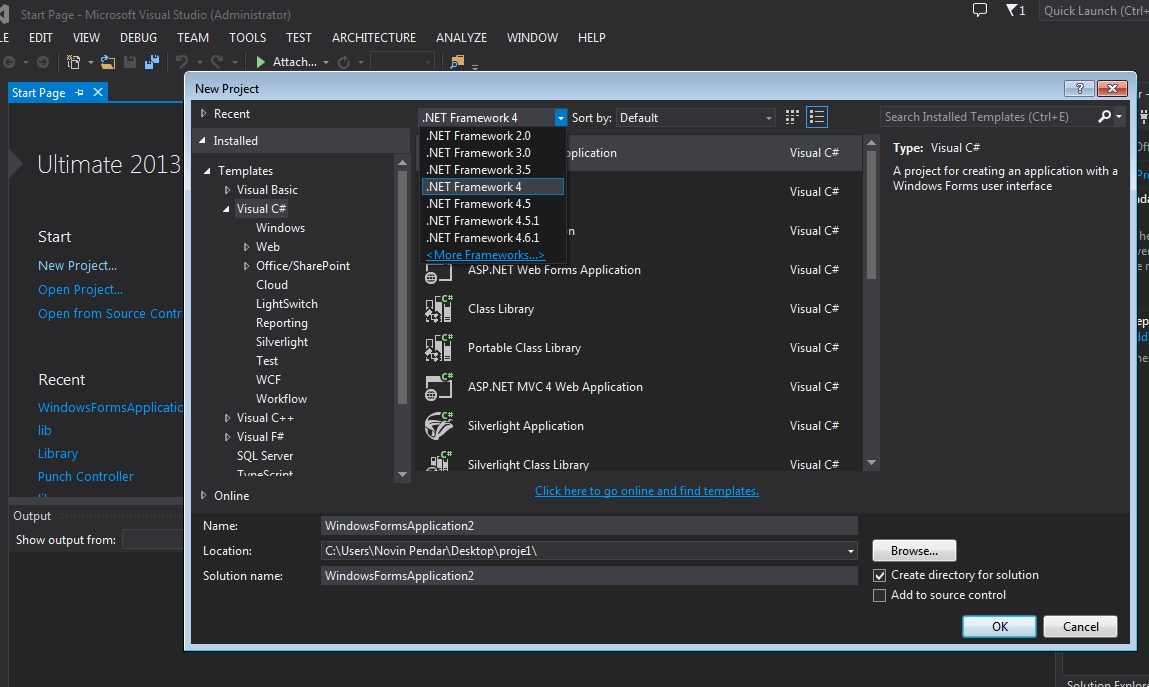This screenshot has height=687, width=1149.
Task: Click the Search Installed Templates field
Action: [x=989, y=116]
